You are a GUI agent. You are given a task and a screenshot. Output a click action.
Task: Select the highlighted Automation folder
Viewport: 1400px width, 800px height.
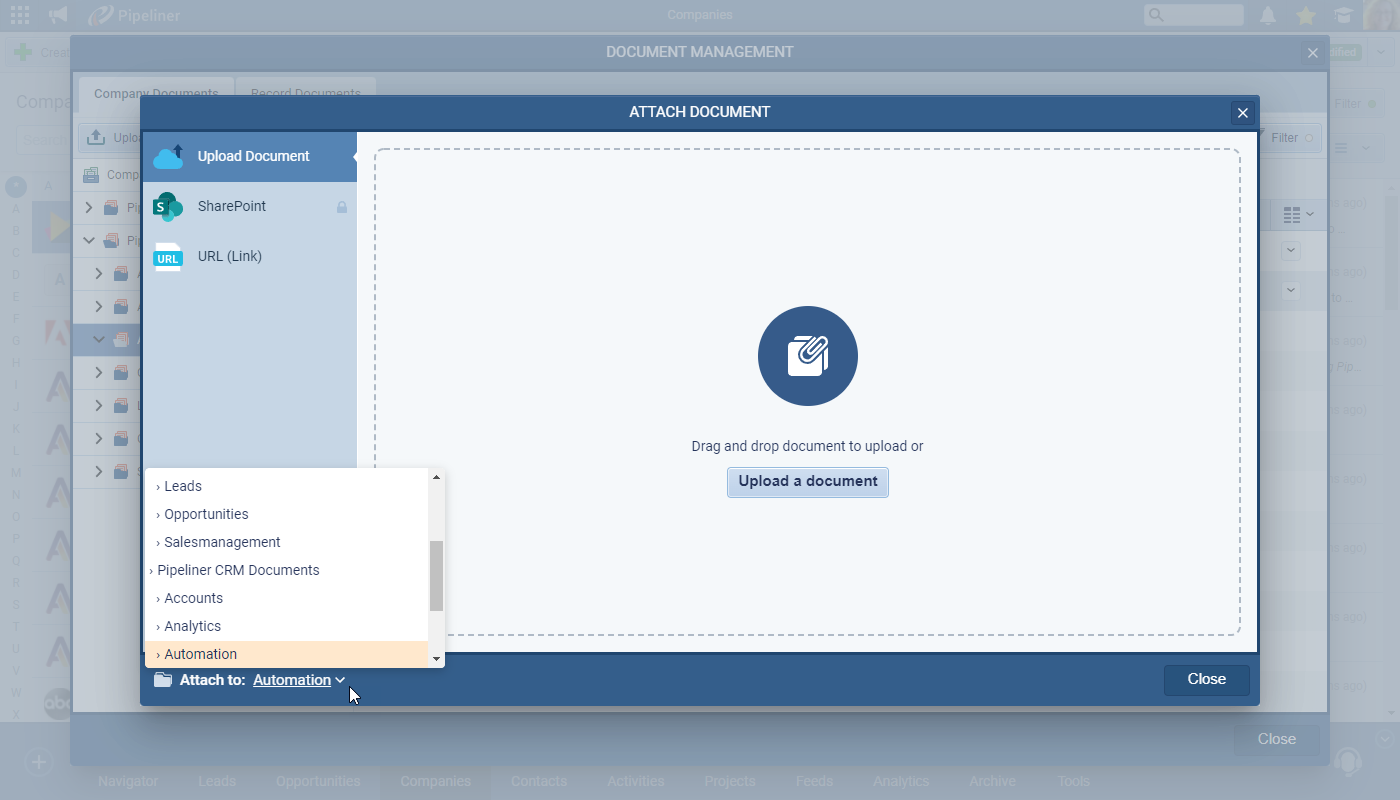click(200, 654)
